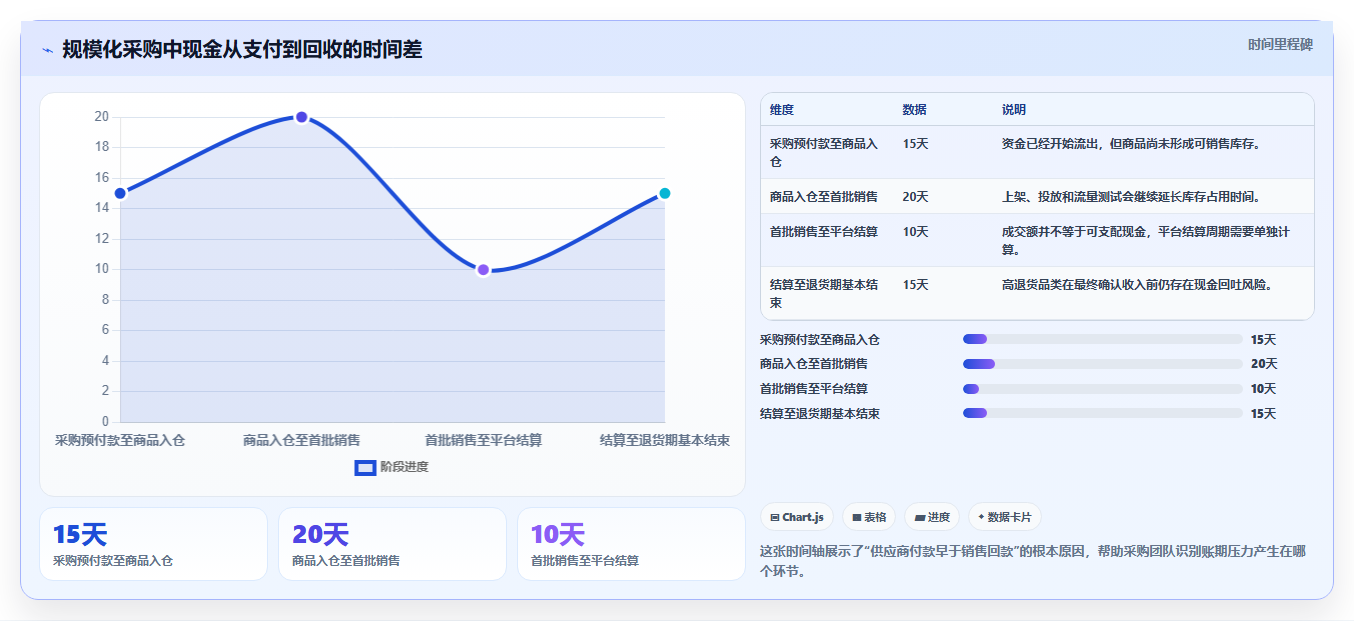Click the progress bar for 结算至退货期基本结束
The width and height of the screenshot is (1354, 621).
(1102, 413)
